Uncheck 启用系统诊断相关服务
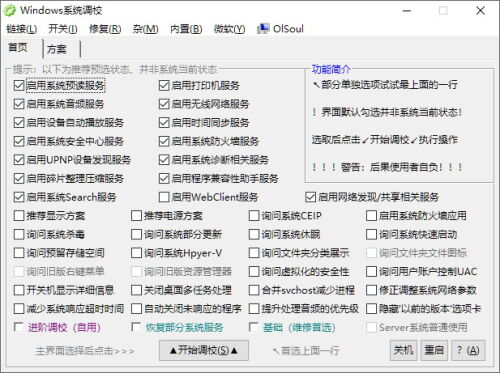 pos(164,160)
